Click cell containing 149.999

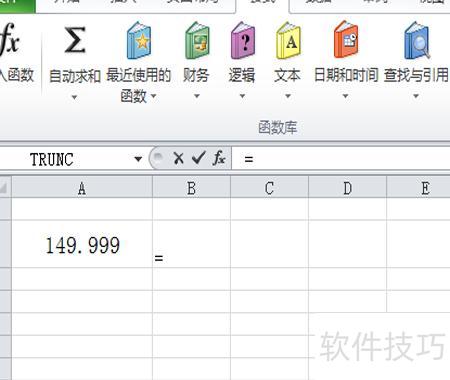click(x=82, y=244)
